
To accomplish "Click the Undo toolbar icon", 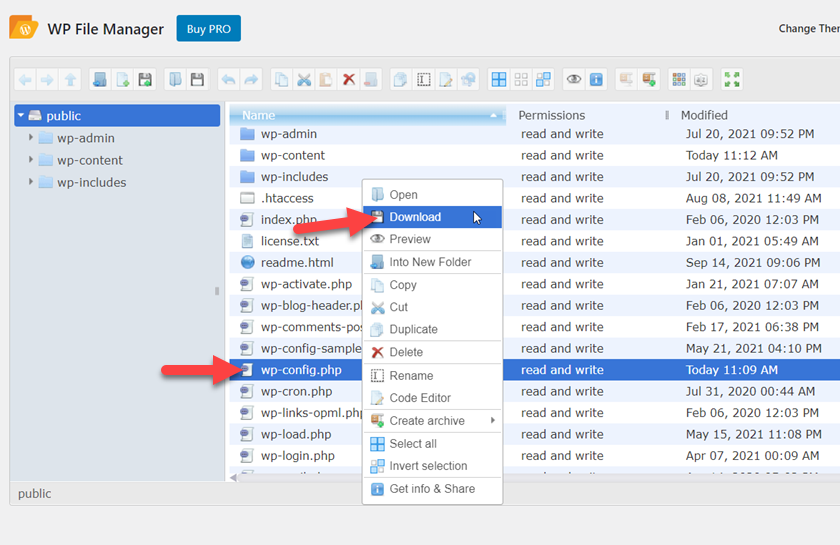I will tap(229, 80).
